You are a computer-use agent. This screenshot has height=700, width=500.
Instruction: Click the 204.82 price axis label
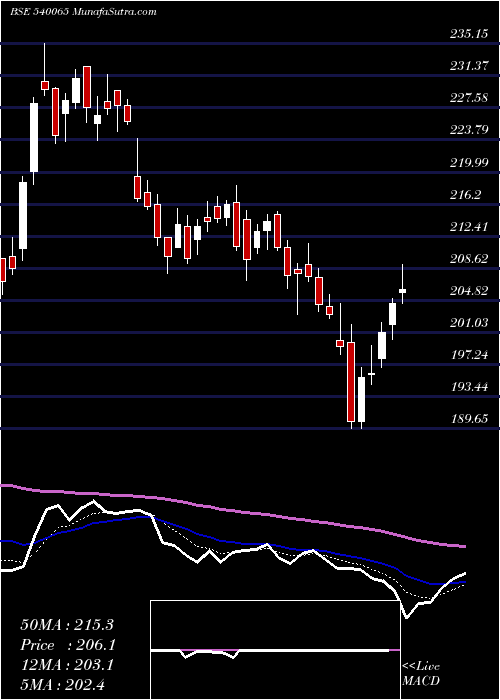[469, 291]
